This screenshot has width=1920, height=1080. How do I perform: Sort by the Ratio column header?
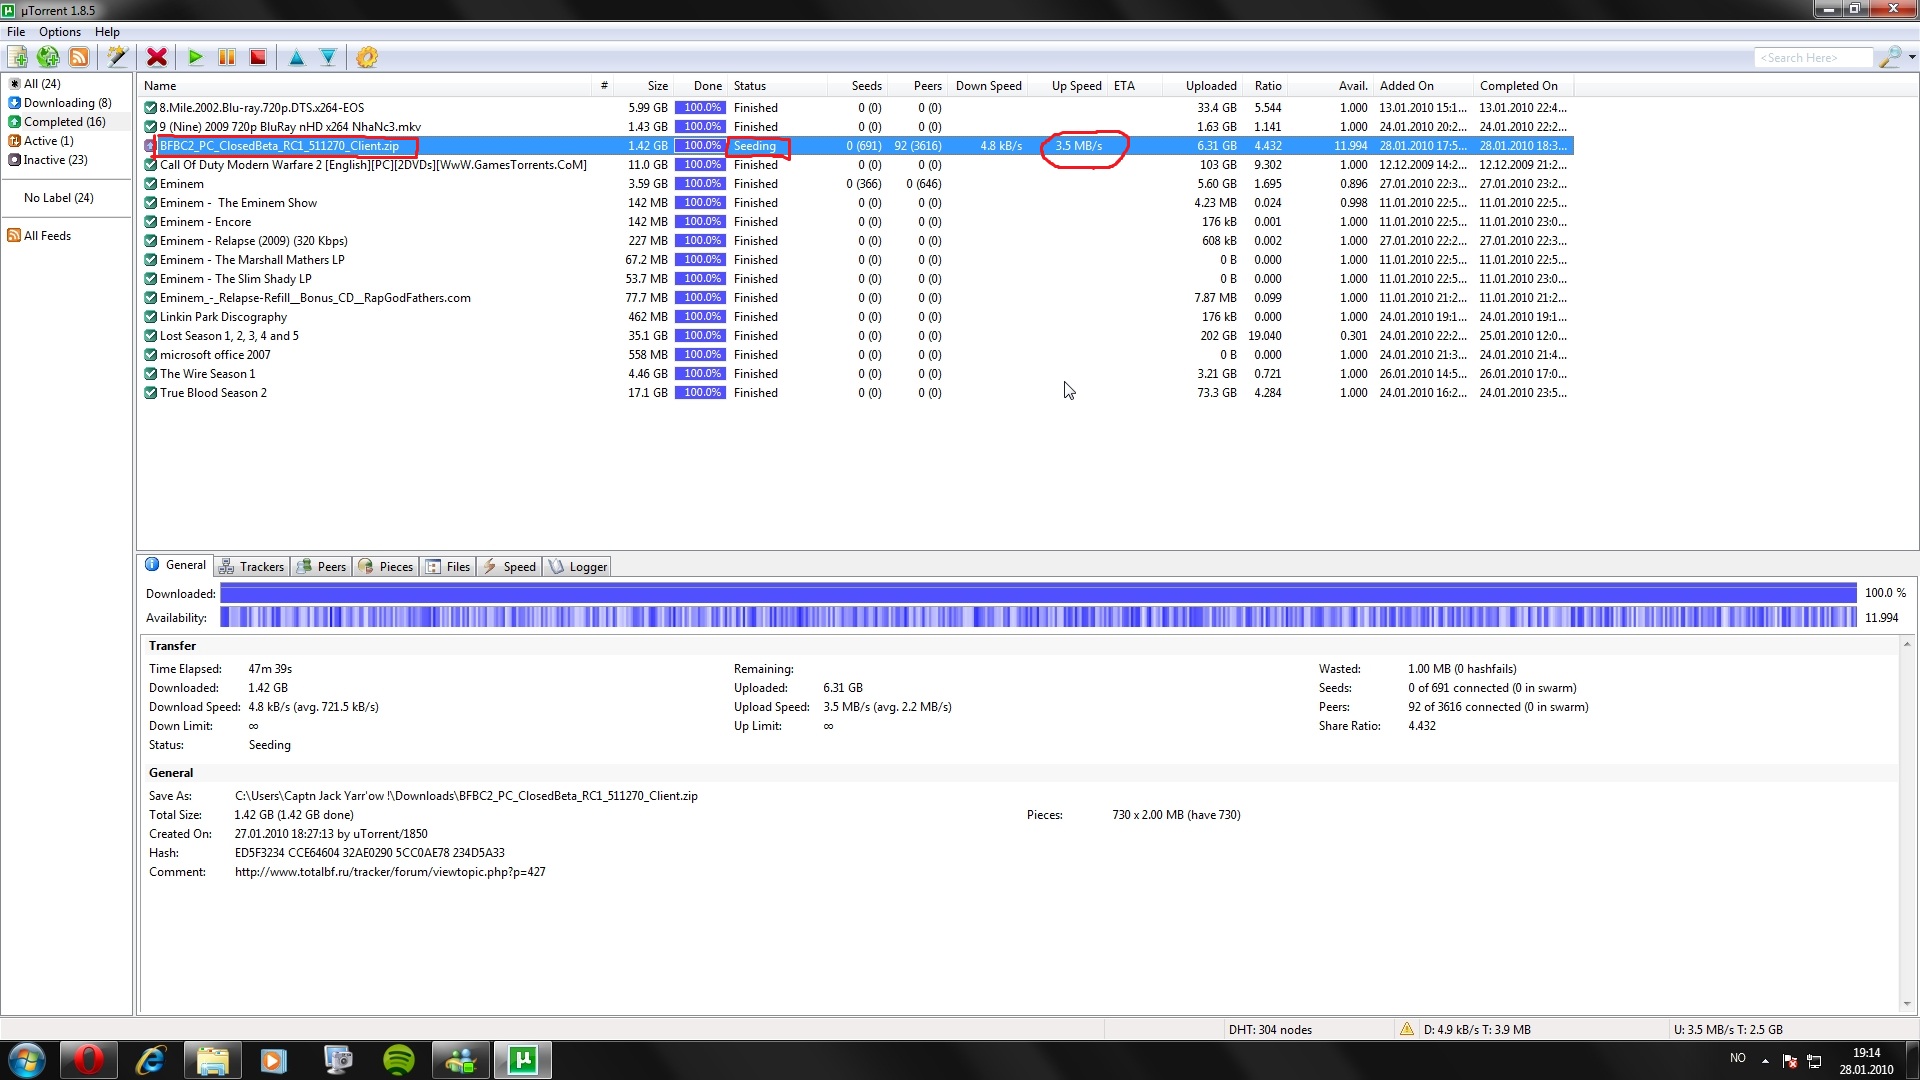[1265, 86]
